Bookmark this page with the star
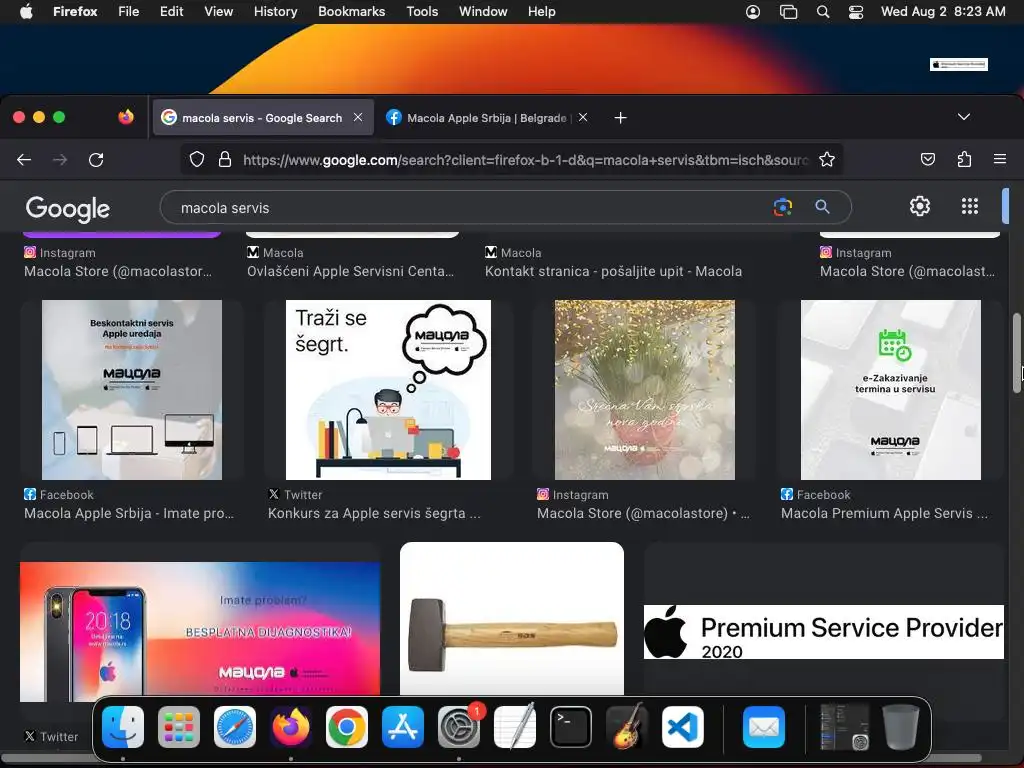This screenshot has width=1024, height=768. [x=827, y=159]
